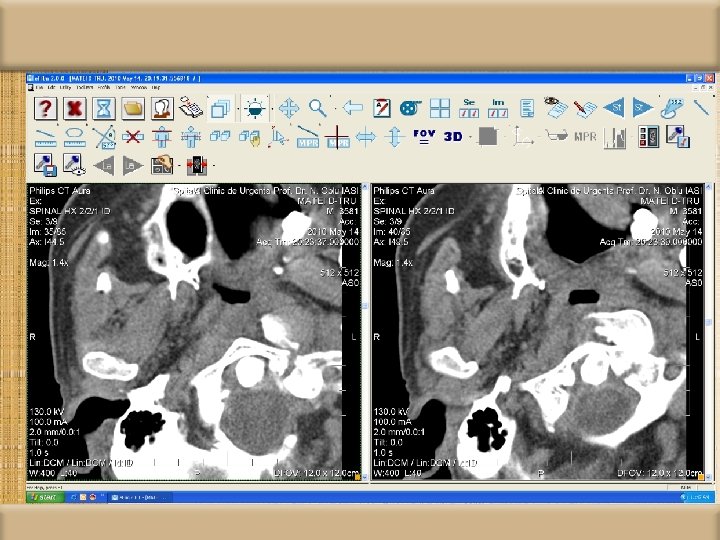720x540 pixels.
Task: Click the checklist settings panel icon
Action: tap(649, 137)
